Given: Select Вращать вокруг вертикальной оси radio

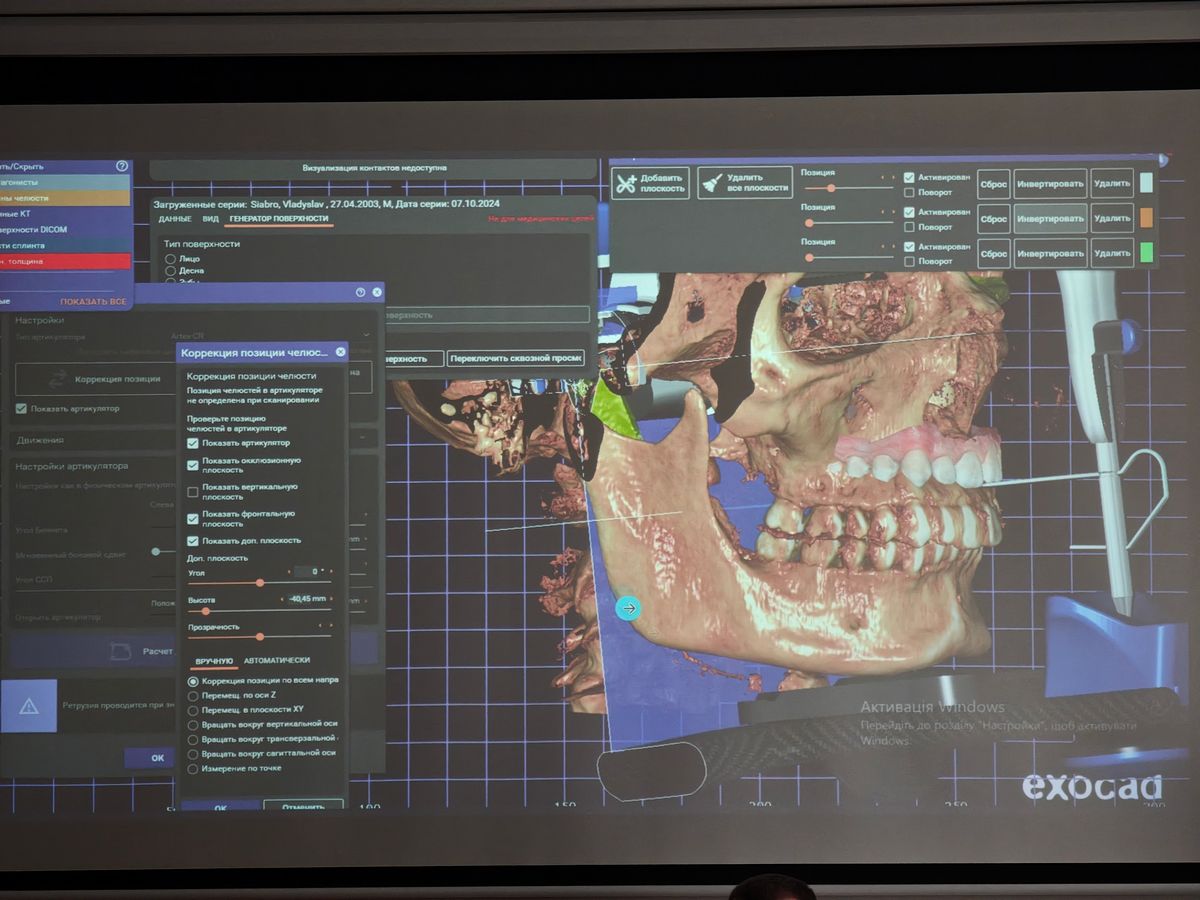Looking at the screenshot, I should click(x=193, y=724).
